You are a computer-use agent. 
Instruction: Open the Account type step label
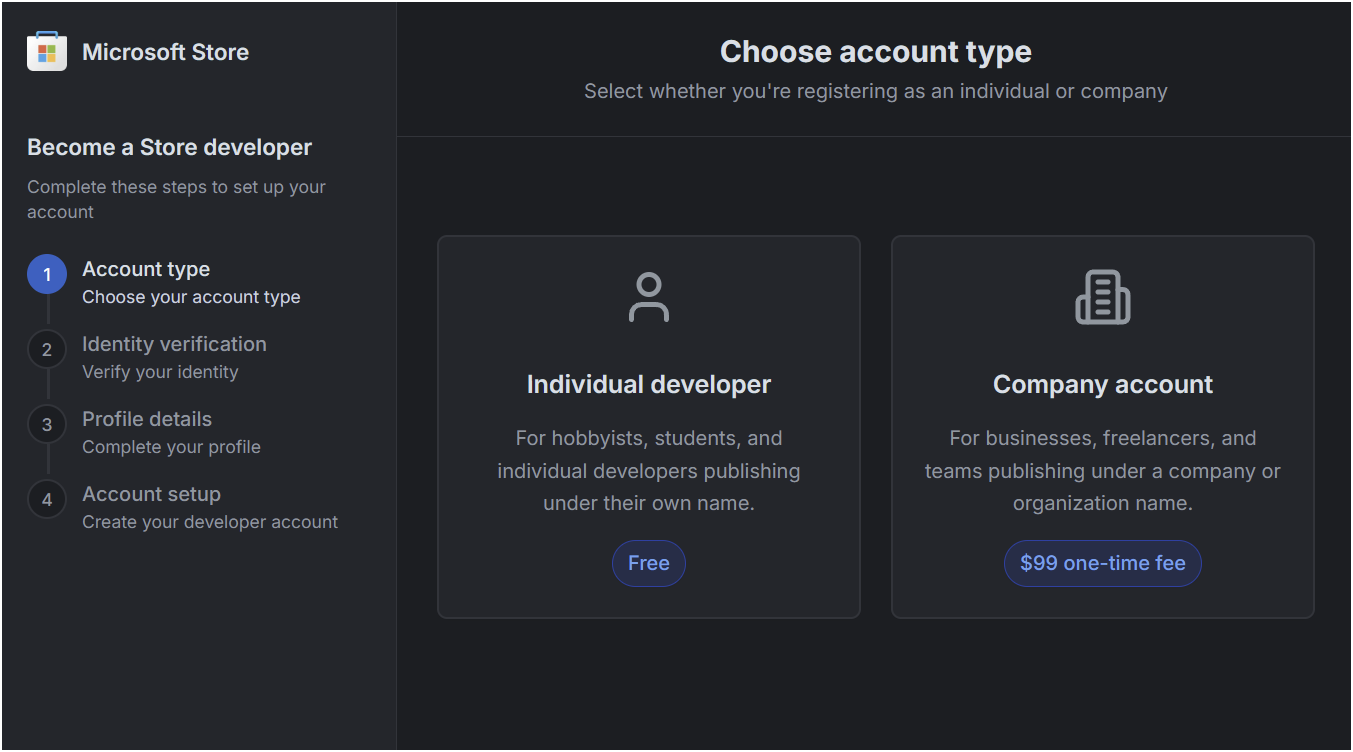[146, 269]
